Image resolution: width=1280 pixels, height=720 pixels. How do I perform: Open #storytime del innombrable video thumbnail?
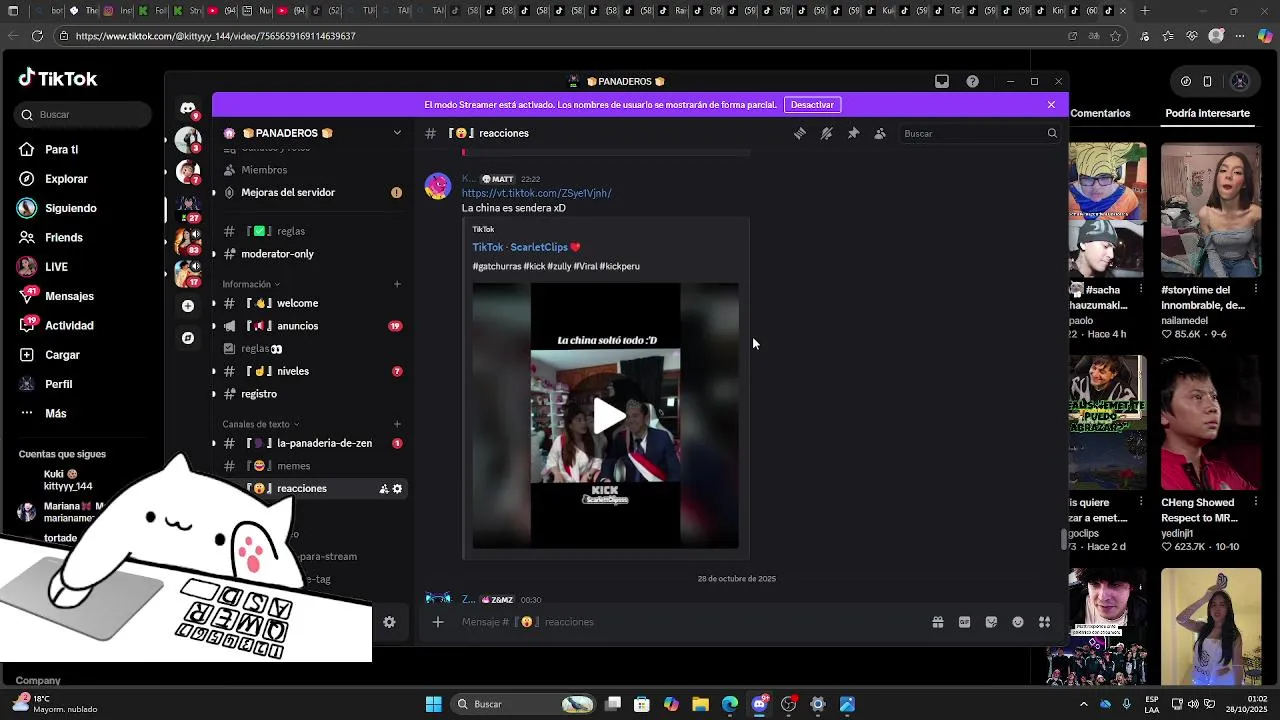(1211, 210)
